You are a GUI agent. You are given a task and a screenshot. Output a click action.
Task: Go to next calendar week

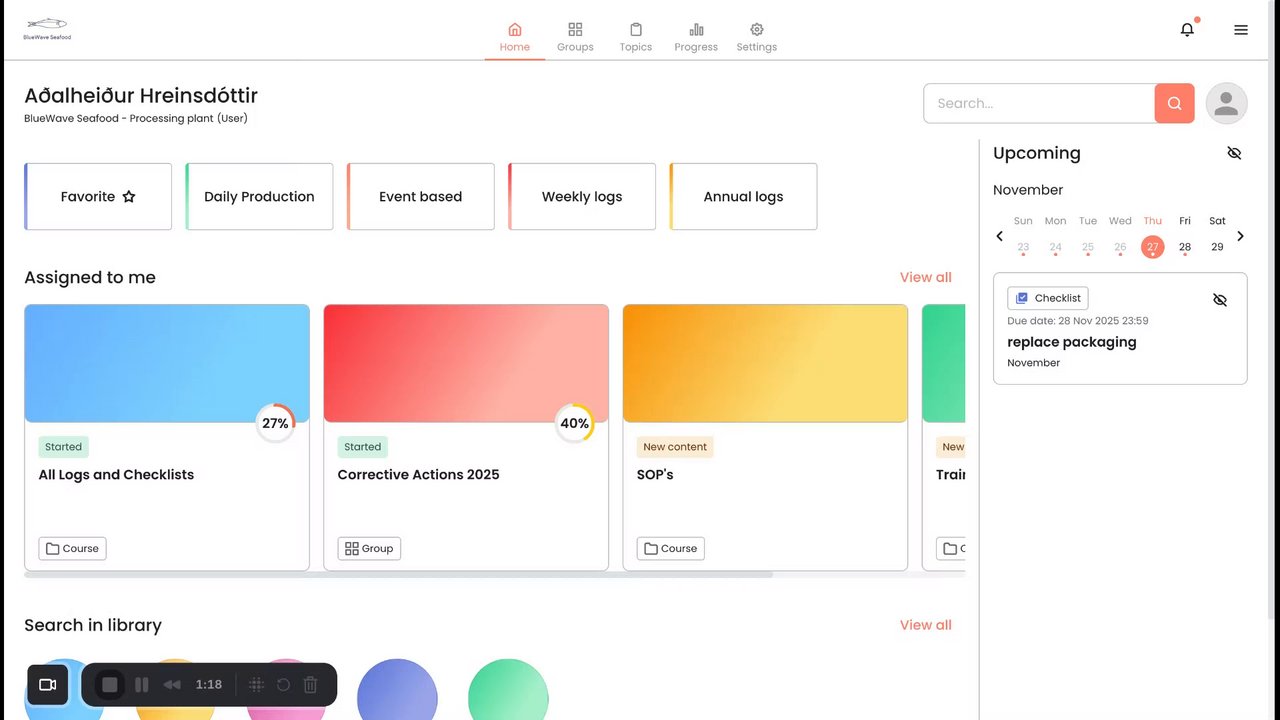(x=1241, y=236)
